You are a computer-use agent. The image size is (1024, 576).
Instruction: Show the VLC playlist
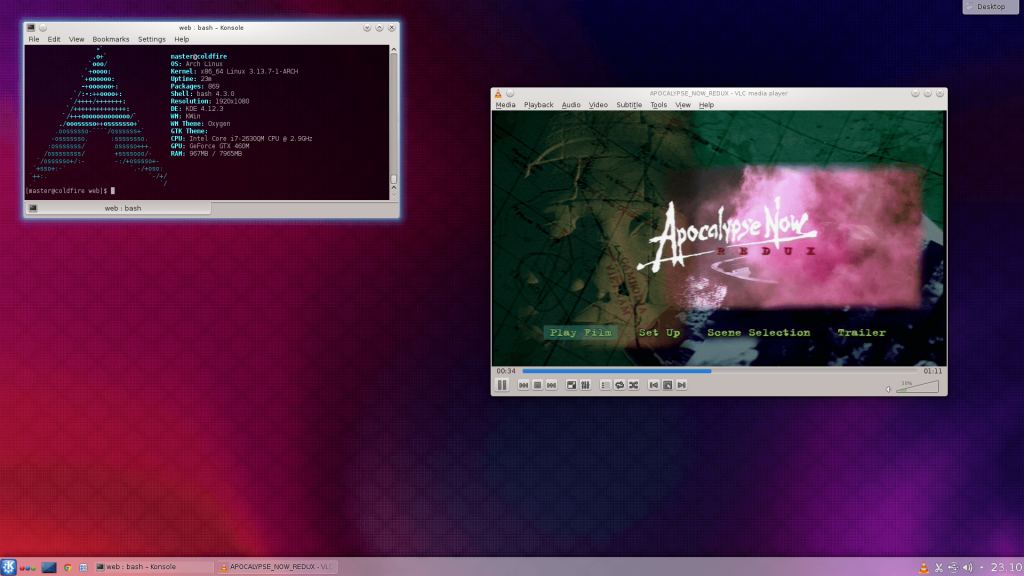coord(605,385)
